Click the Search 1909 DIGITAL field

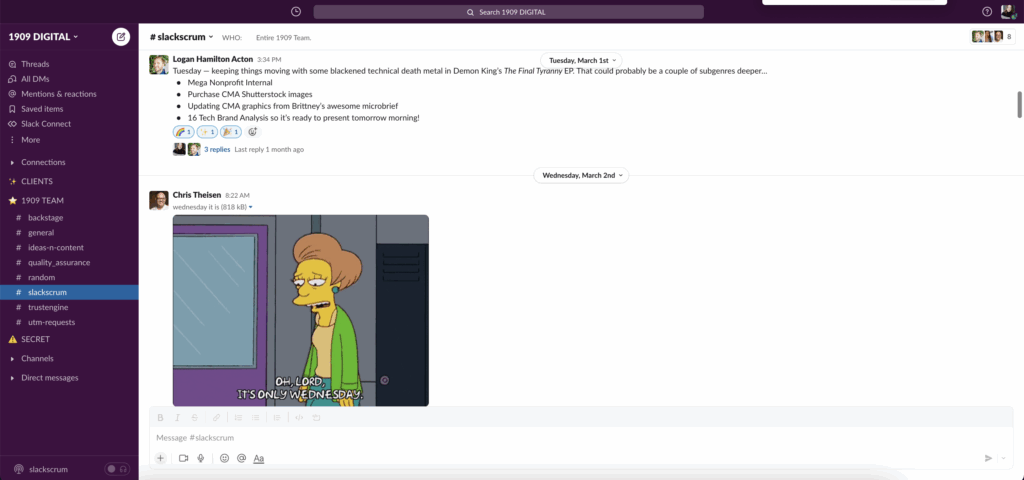pyautogui.click(x=509, y=12)
